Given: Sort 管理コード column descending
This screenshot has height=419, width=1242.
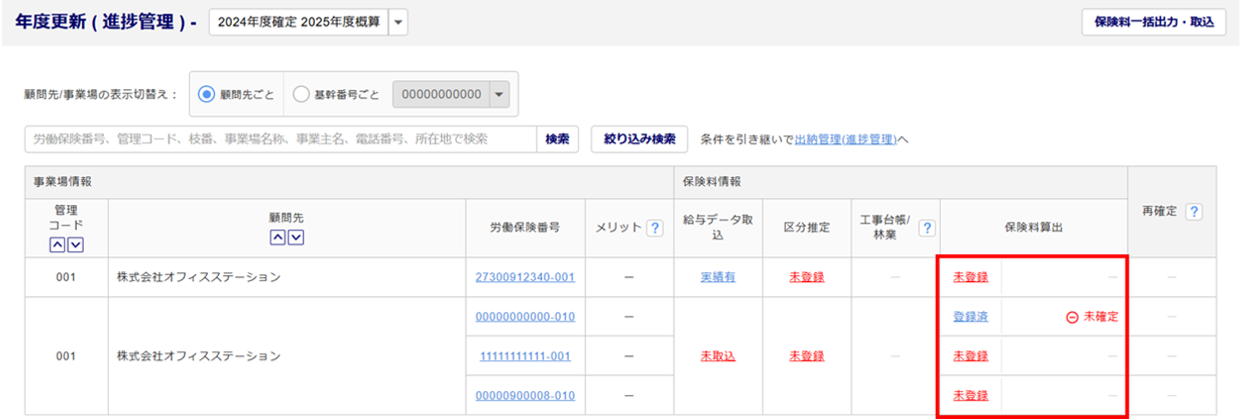Looking at the screenshot, I should [75, 245].
